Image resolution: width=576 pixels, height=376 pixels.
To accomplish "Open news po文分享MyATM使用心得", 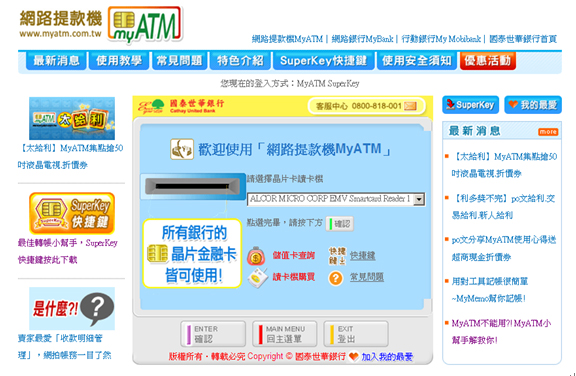I will coord(504,249).
